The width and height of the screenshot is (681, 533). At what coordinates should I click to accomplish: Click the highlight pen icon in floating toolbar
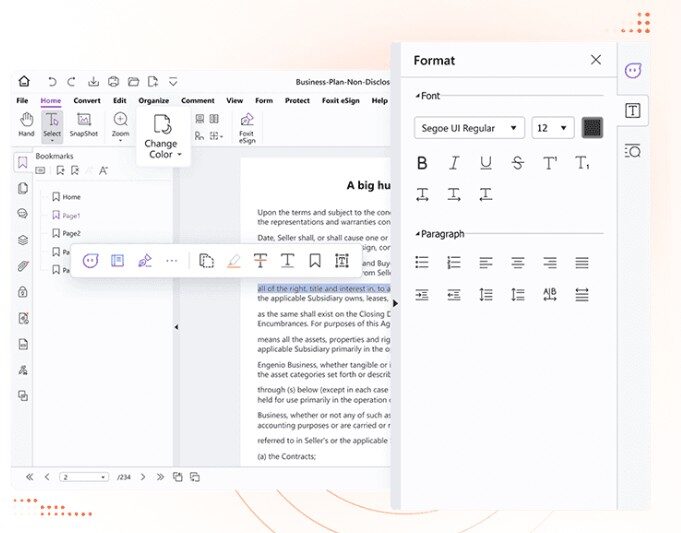(x=233, y=261)
